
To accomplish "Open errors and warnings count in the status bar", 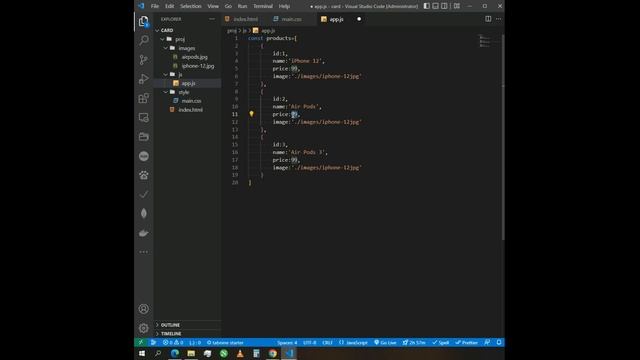I will [173, 342].
